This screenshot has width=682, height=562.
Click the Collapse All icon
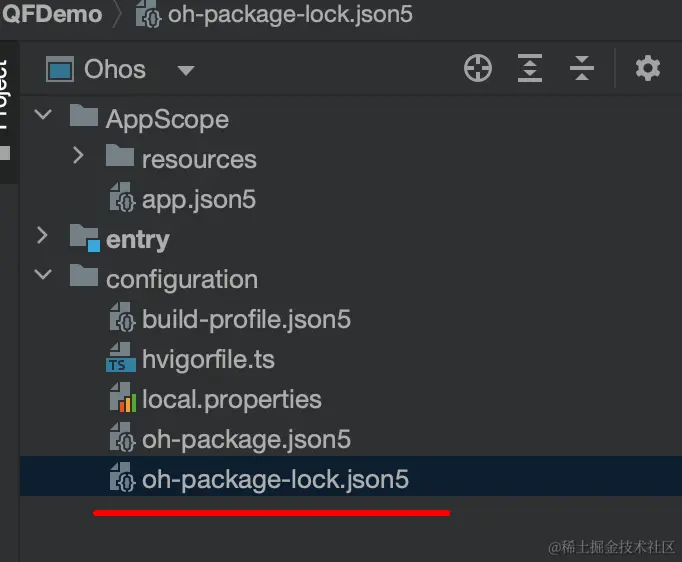pyautogui.click(x=581, y=69)
